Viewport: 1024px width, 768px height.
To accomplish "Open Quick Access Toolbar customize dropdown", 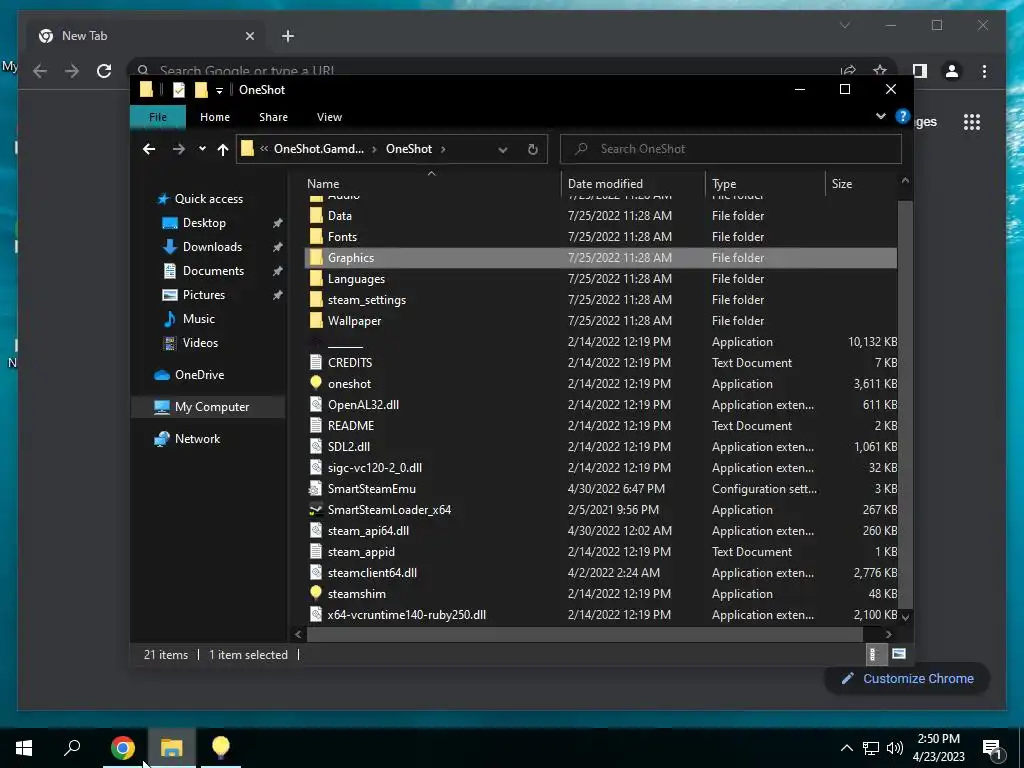I will coord(219,90).
